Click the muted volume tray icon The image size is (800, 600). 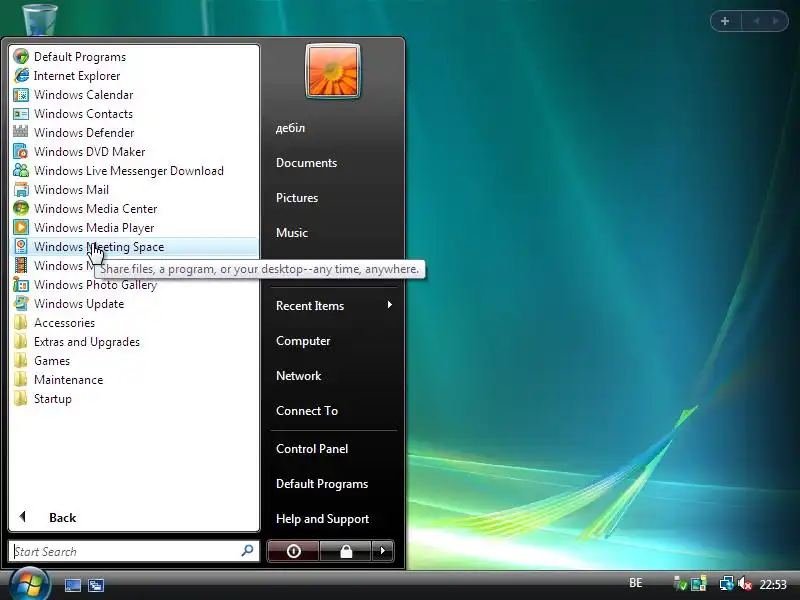[x=745, y=584]
